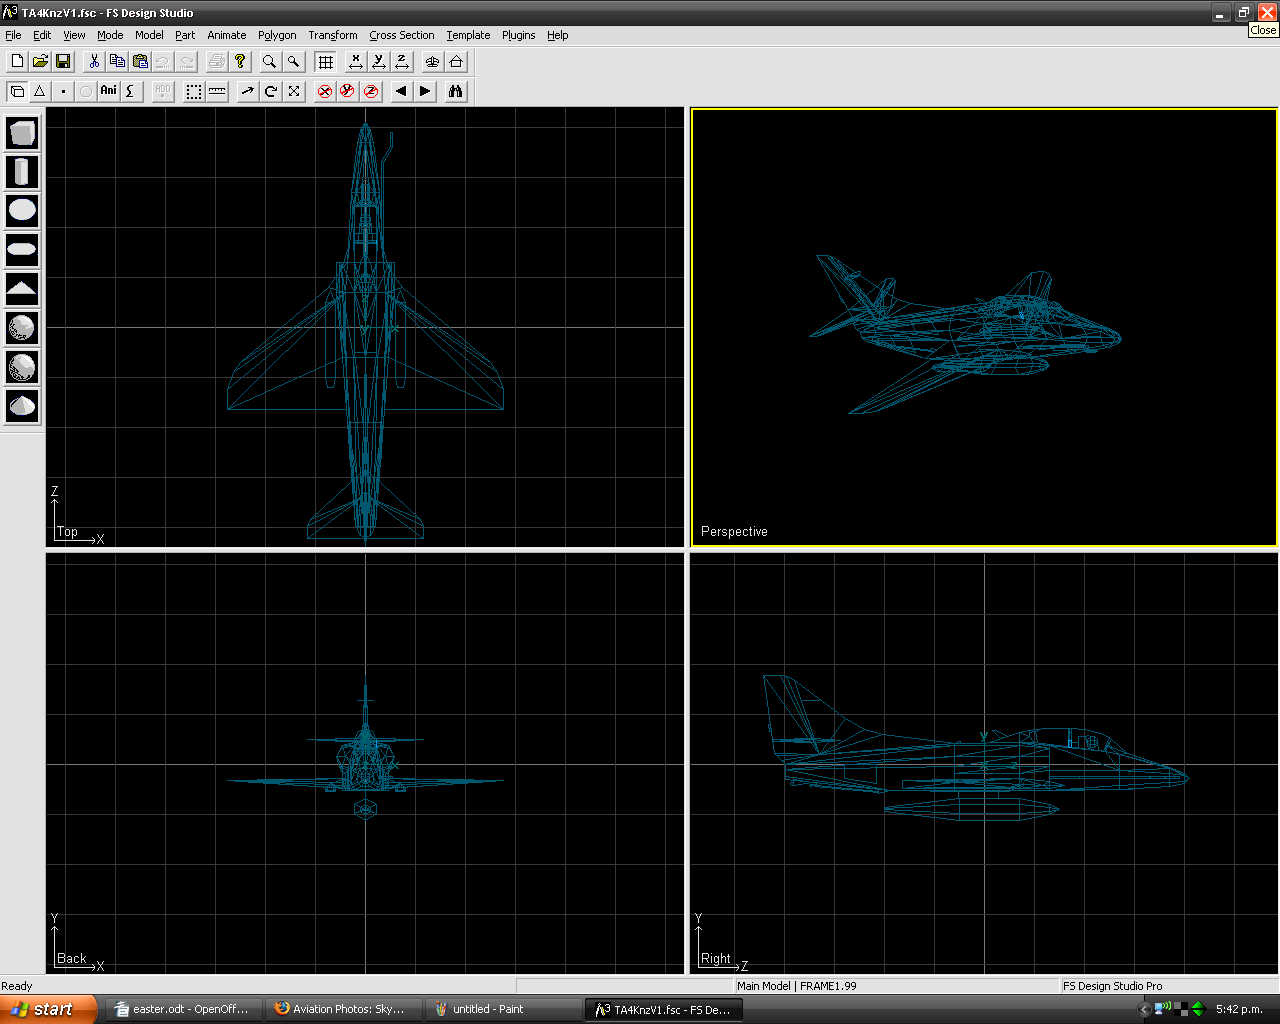Screen dimensions: 1280x1024
Task: Click the yellow question mark help icon
Action: click(240, 62)
